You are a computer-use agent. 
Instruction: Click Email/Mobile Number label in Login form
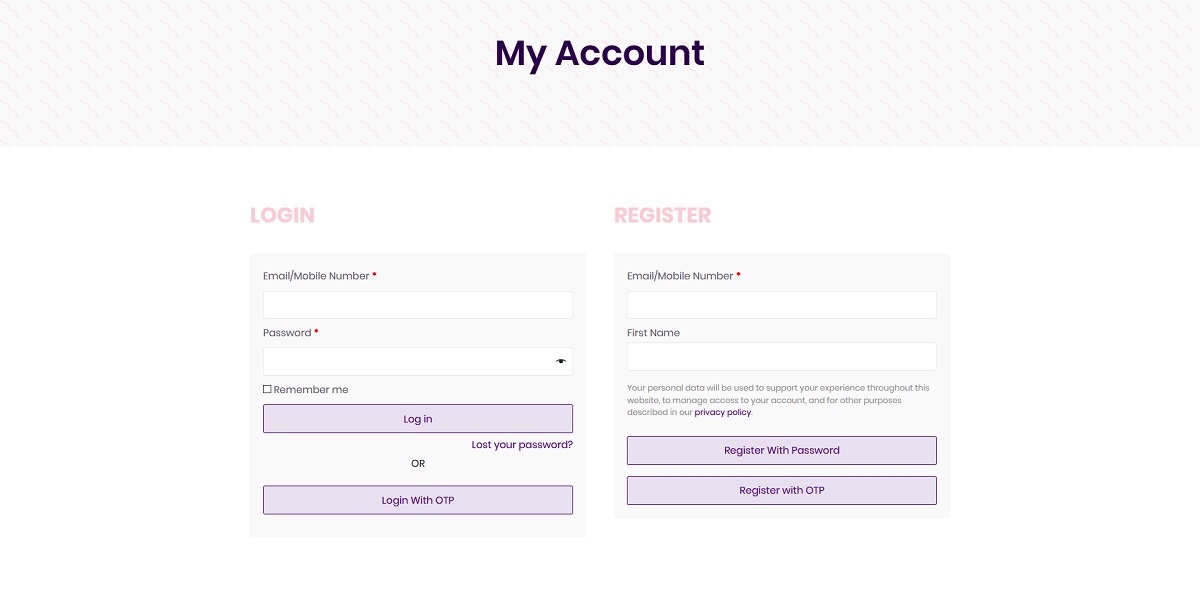click(x=316, y=276)
